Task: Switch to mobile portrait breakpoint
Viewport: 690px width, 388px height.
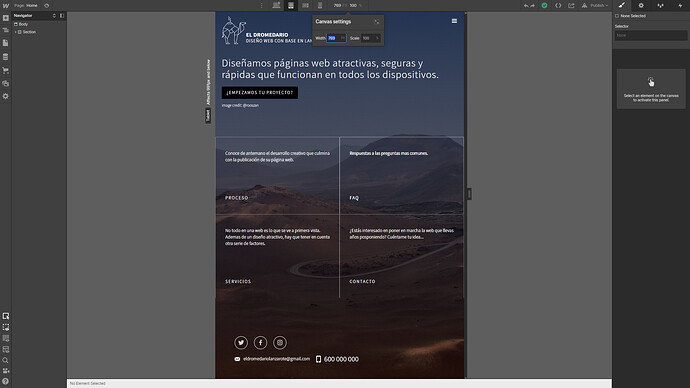Action: point(320,5)
